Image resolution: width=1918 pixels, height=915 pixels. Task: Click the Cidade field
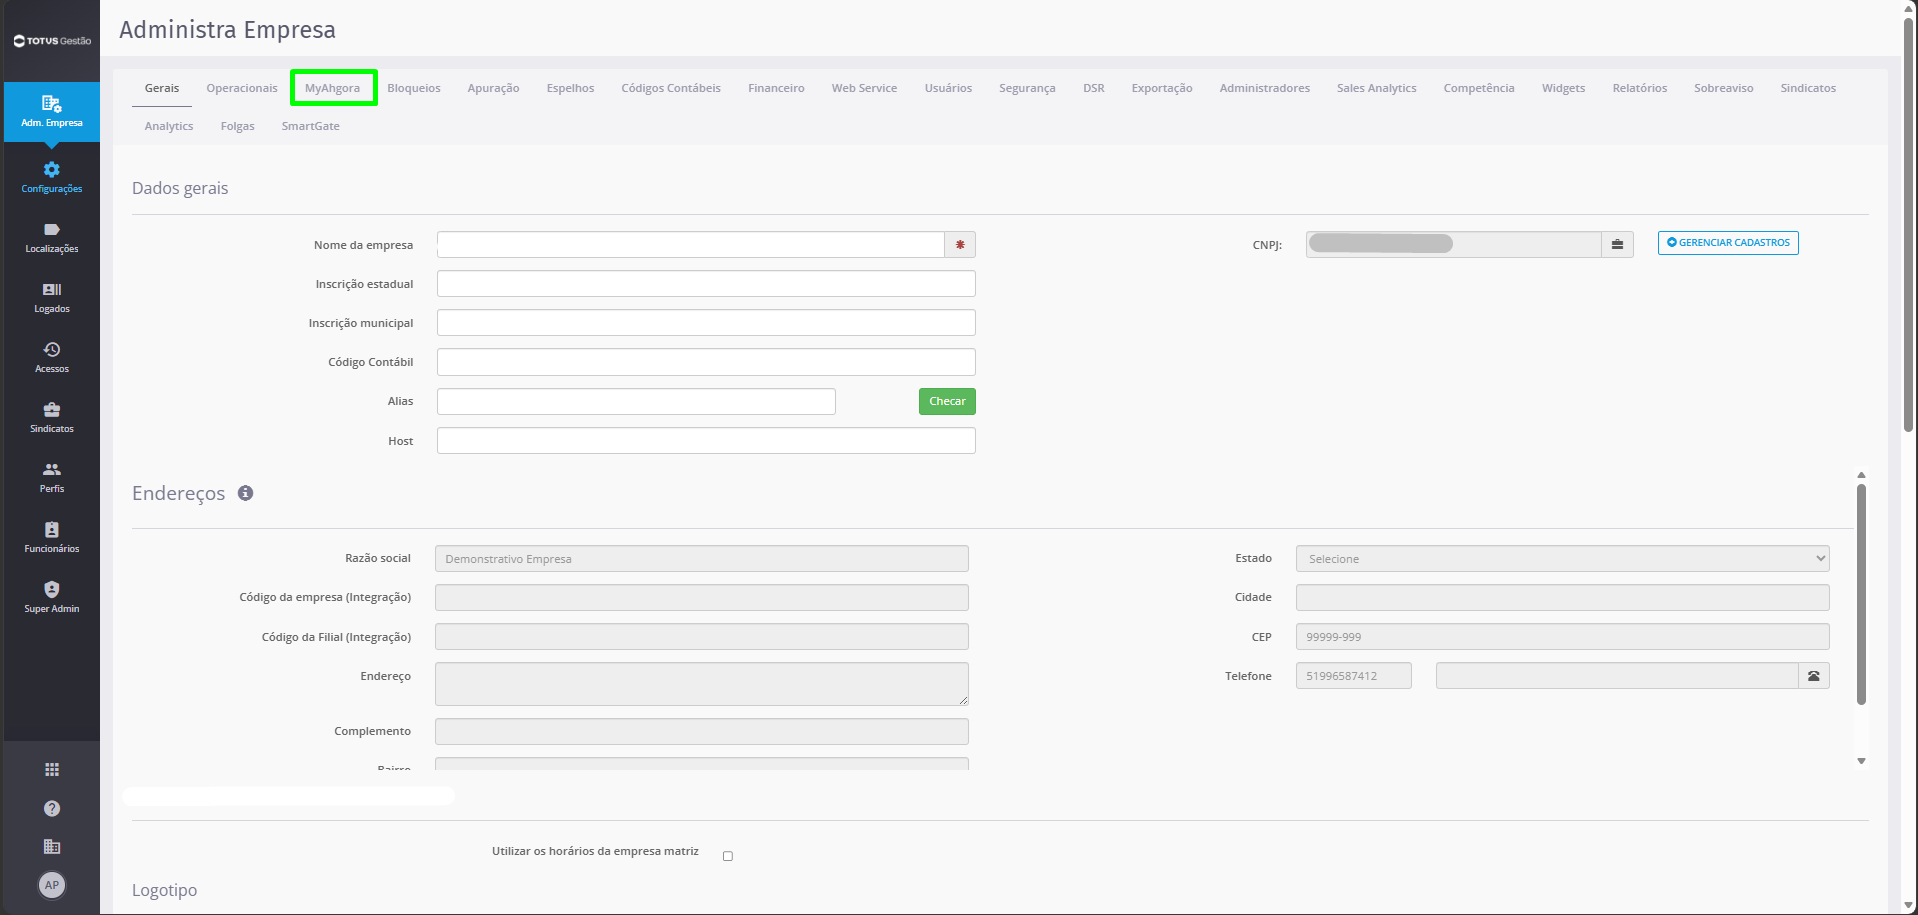tap(1562, 598)
